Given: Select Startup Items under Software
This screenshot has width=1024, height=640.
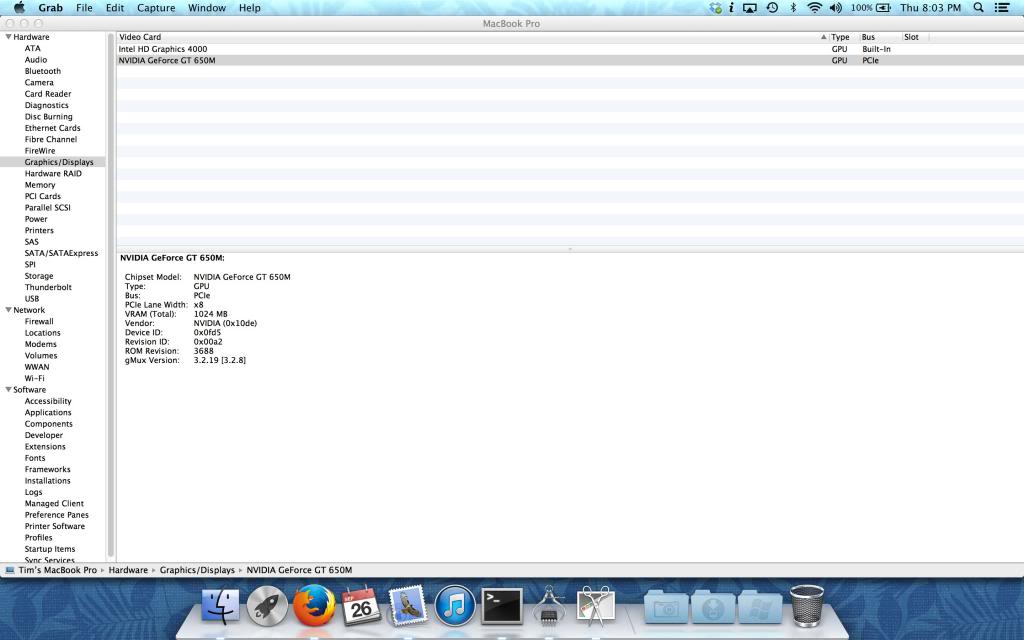Looking at the screenshot, I should [x=50, y=549].
